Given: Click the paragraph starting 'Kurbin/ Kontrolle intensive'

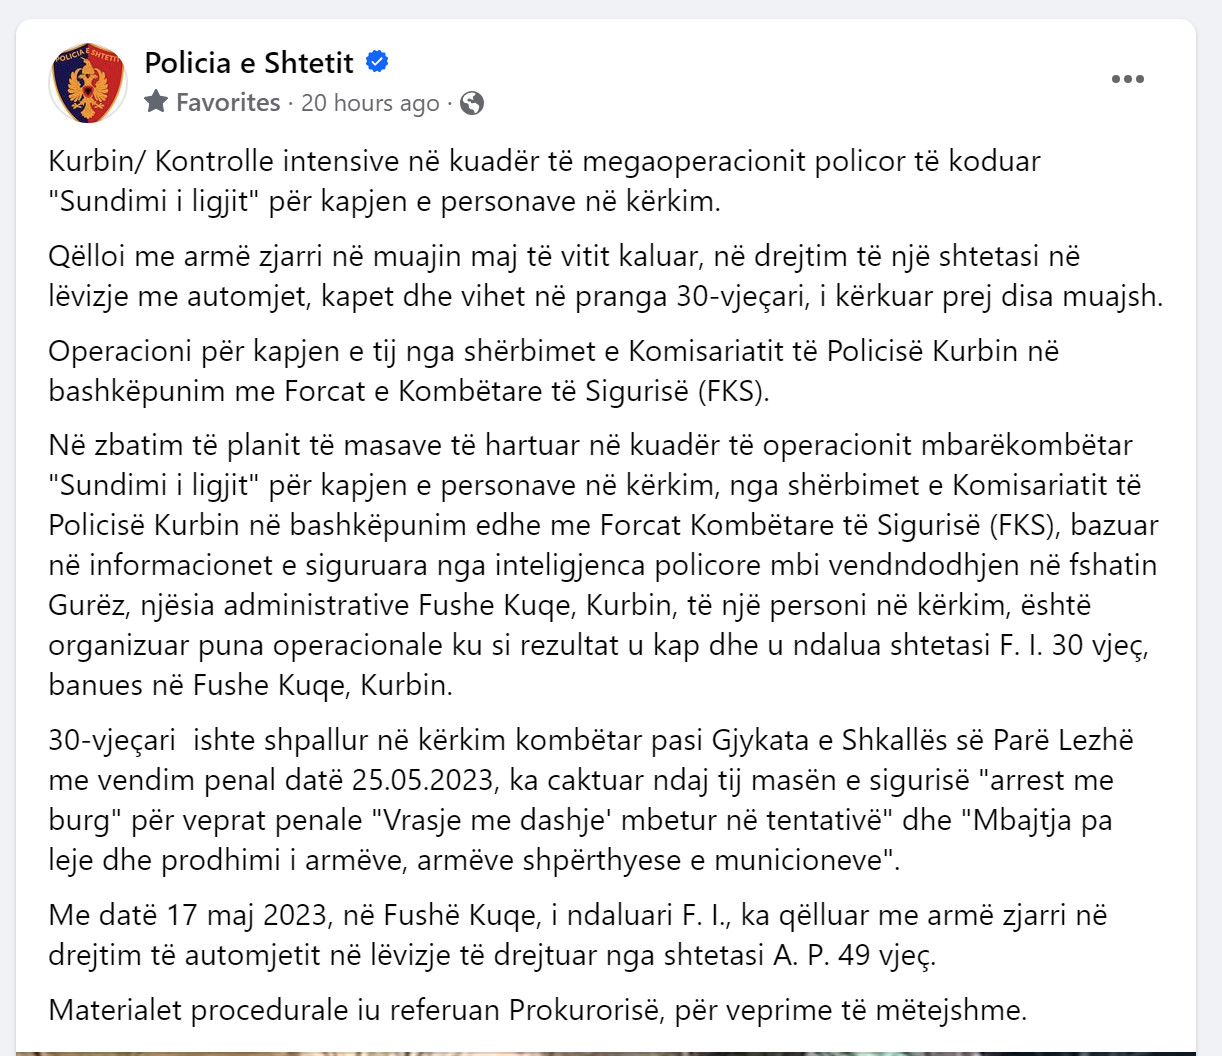Looking at the screenshot, I should coord(545,181).
